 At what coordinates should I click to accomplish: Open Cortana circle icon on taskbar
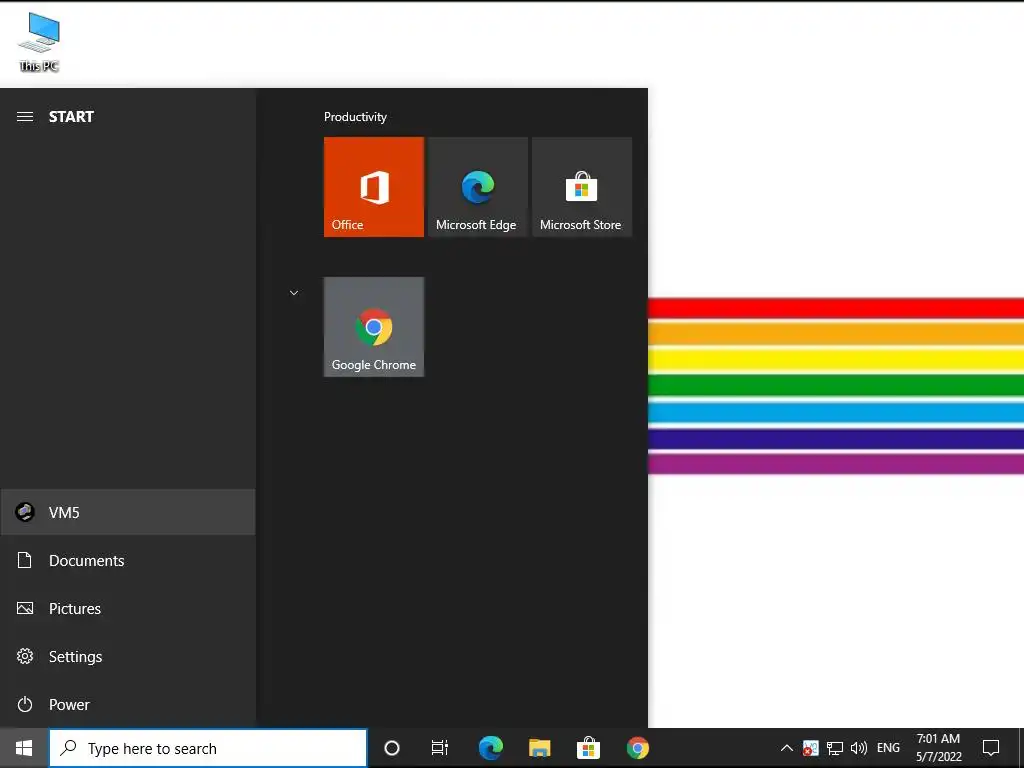click(392, 748)
